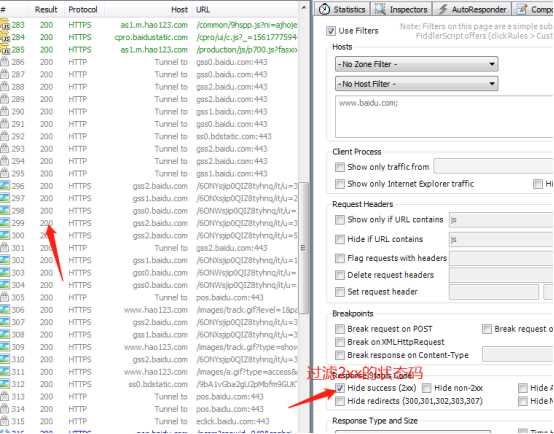Enable Flag requests with headers
554x434 pixels.
pos(340,258)
